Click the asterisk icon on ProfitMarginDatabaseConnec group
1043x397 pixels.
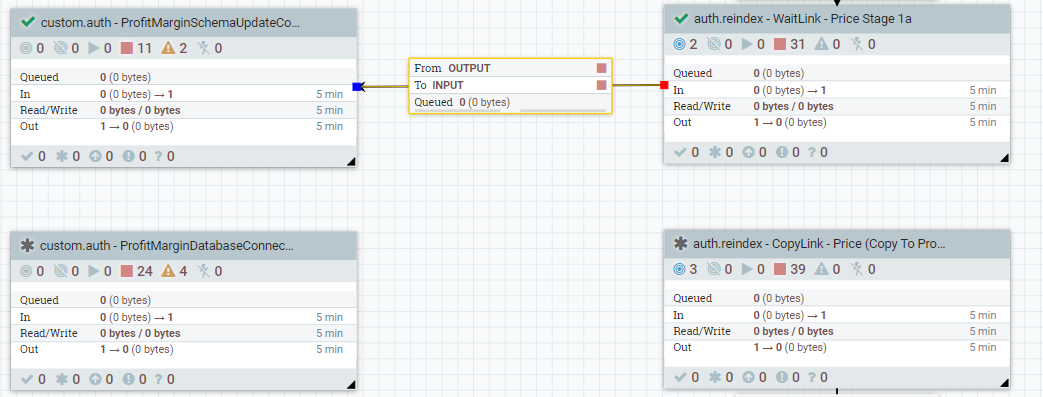[27, 245]
